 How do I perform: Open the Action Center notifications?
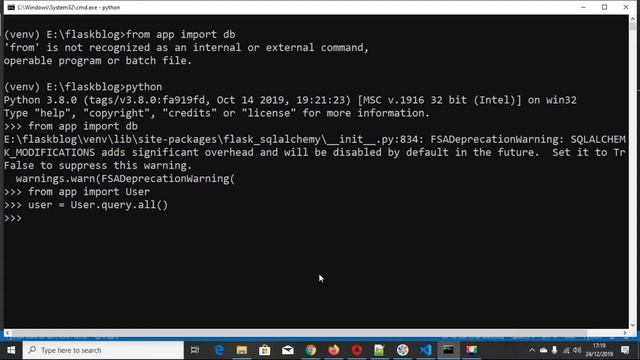click(625, 350)
